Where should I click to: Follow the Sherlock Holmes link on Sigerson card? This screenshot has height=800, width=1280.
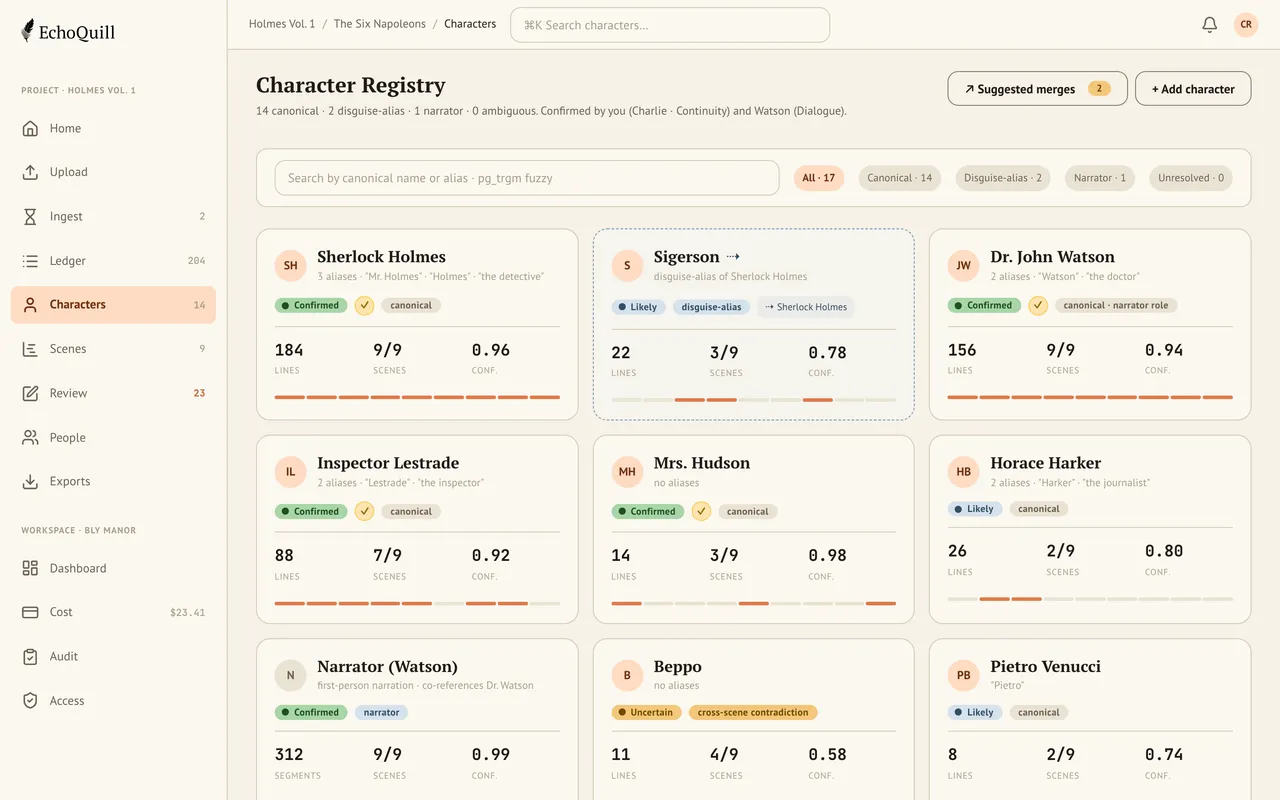[806, 307]
